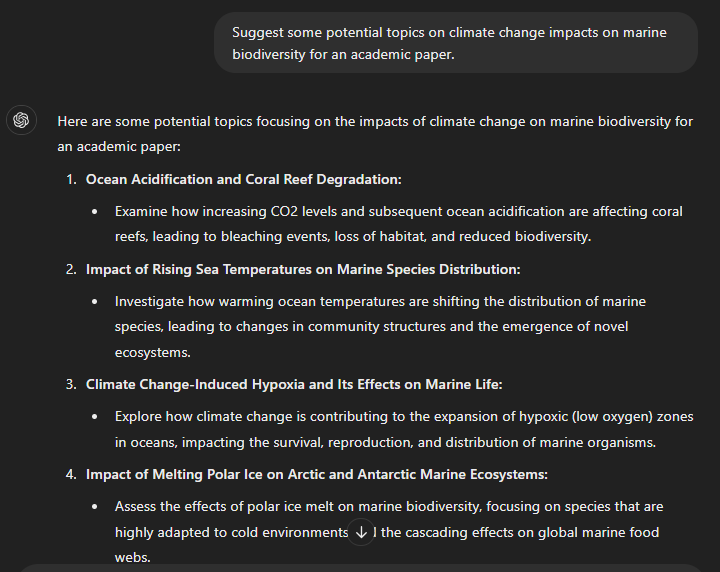
Task: Click the word 'ecosystems.' in topic two
Action: [x=152, y=353]
